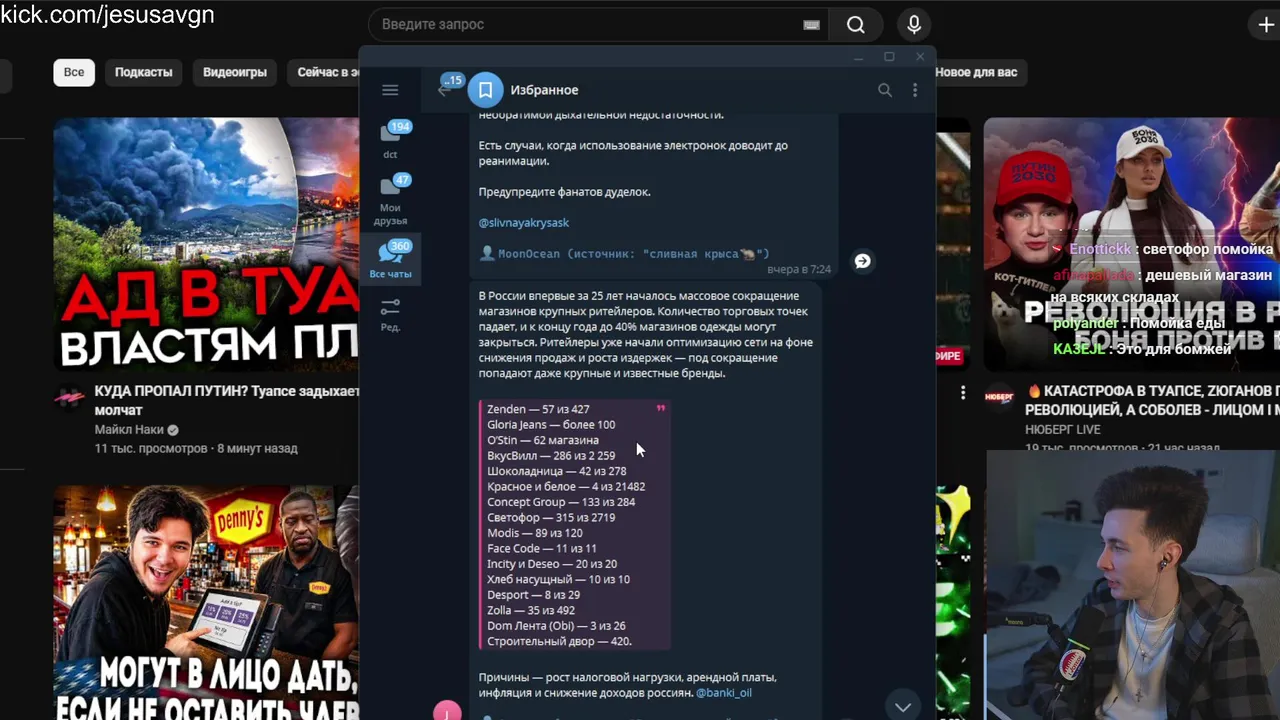Click the вчера в 7:24 timestamp
Viewport: 1280px width, 720px height.
click(x=799, y=269)
